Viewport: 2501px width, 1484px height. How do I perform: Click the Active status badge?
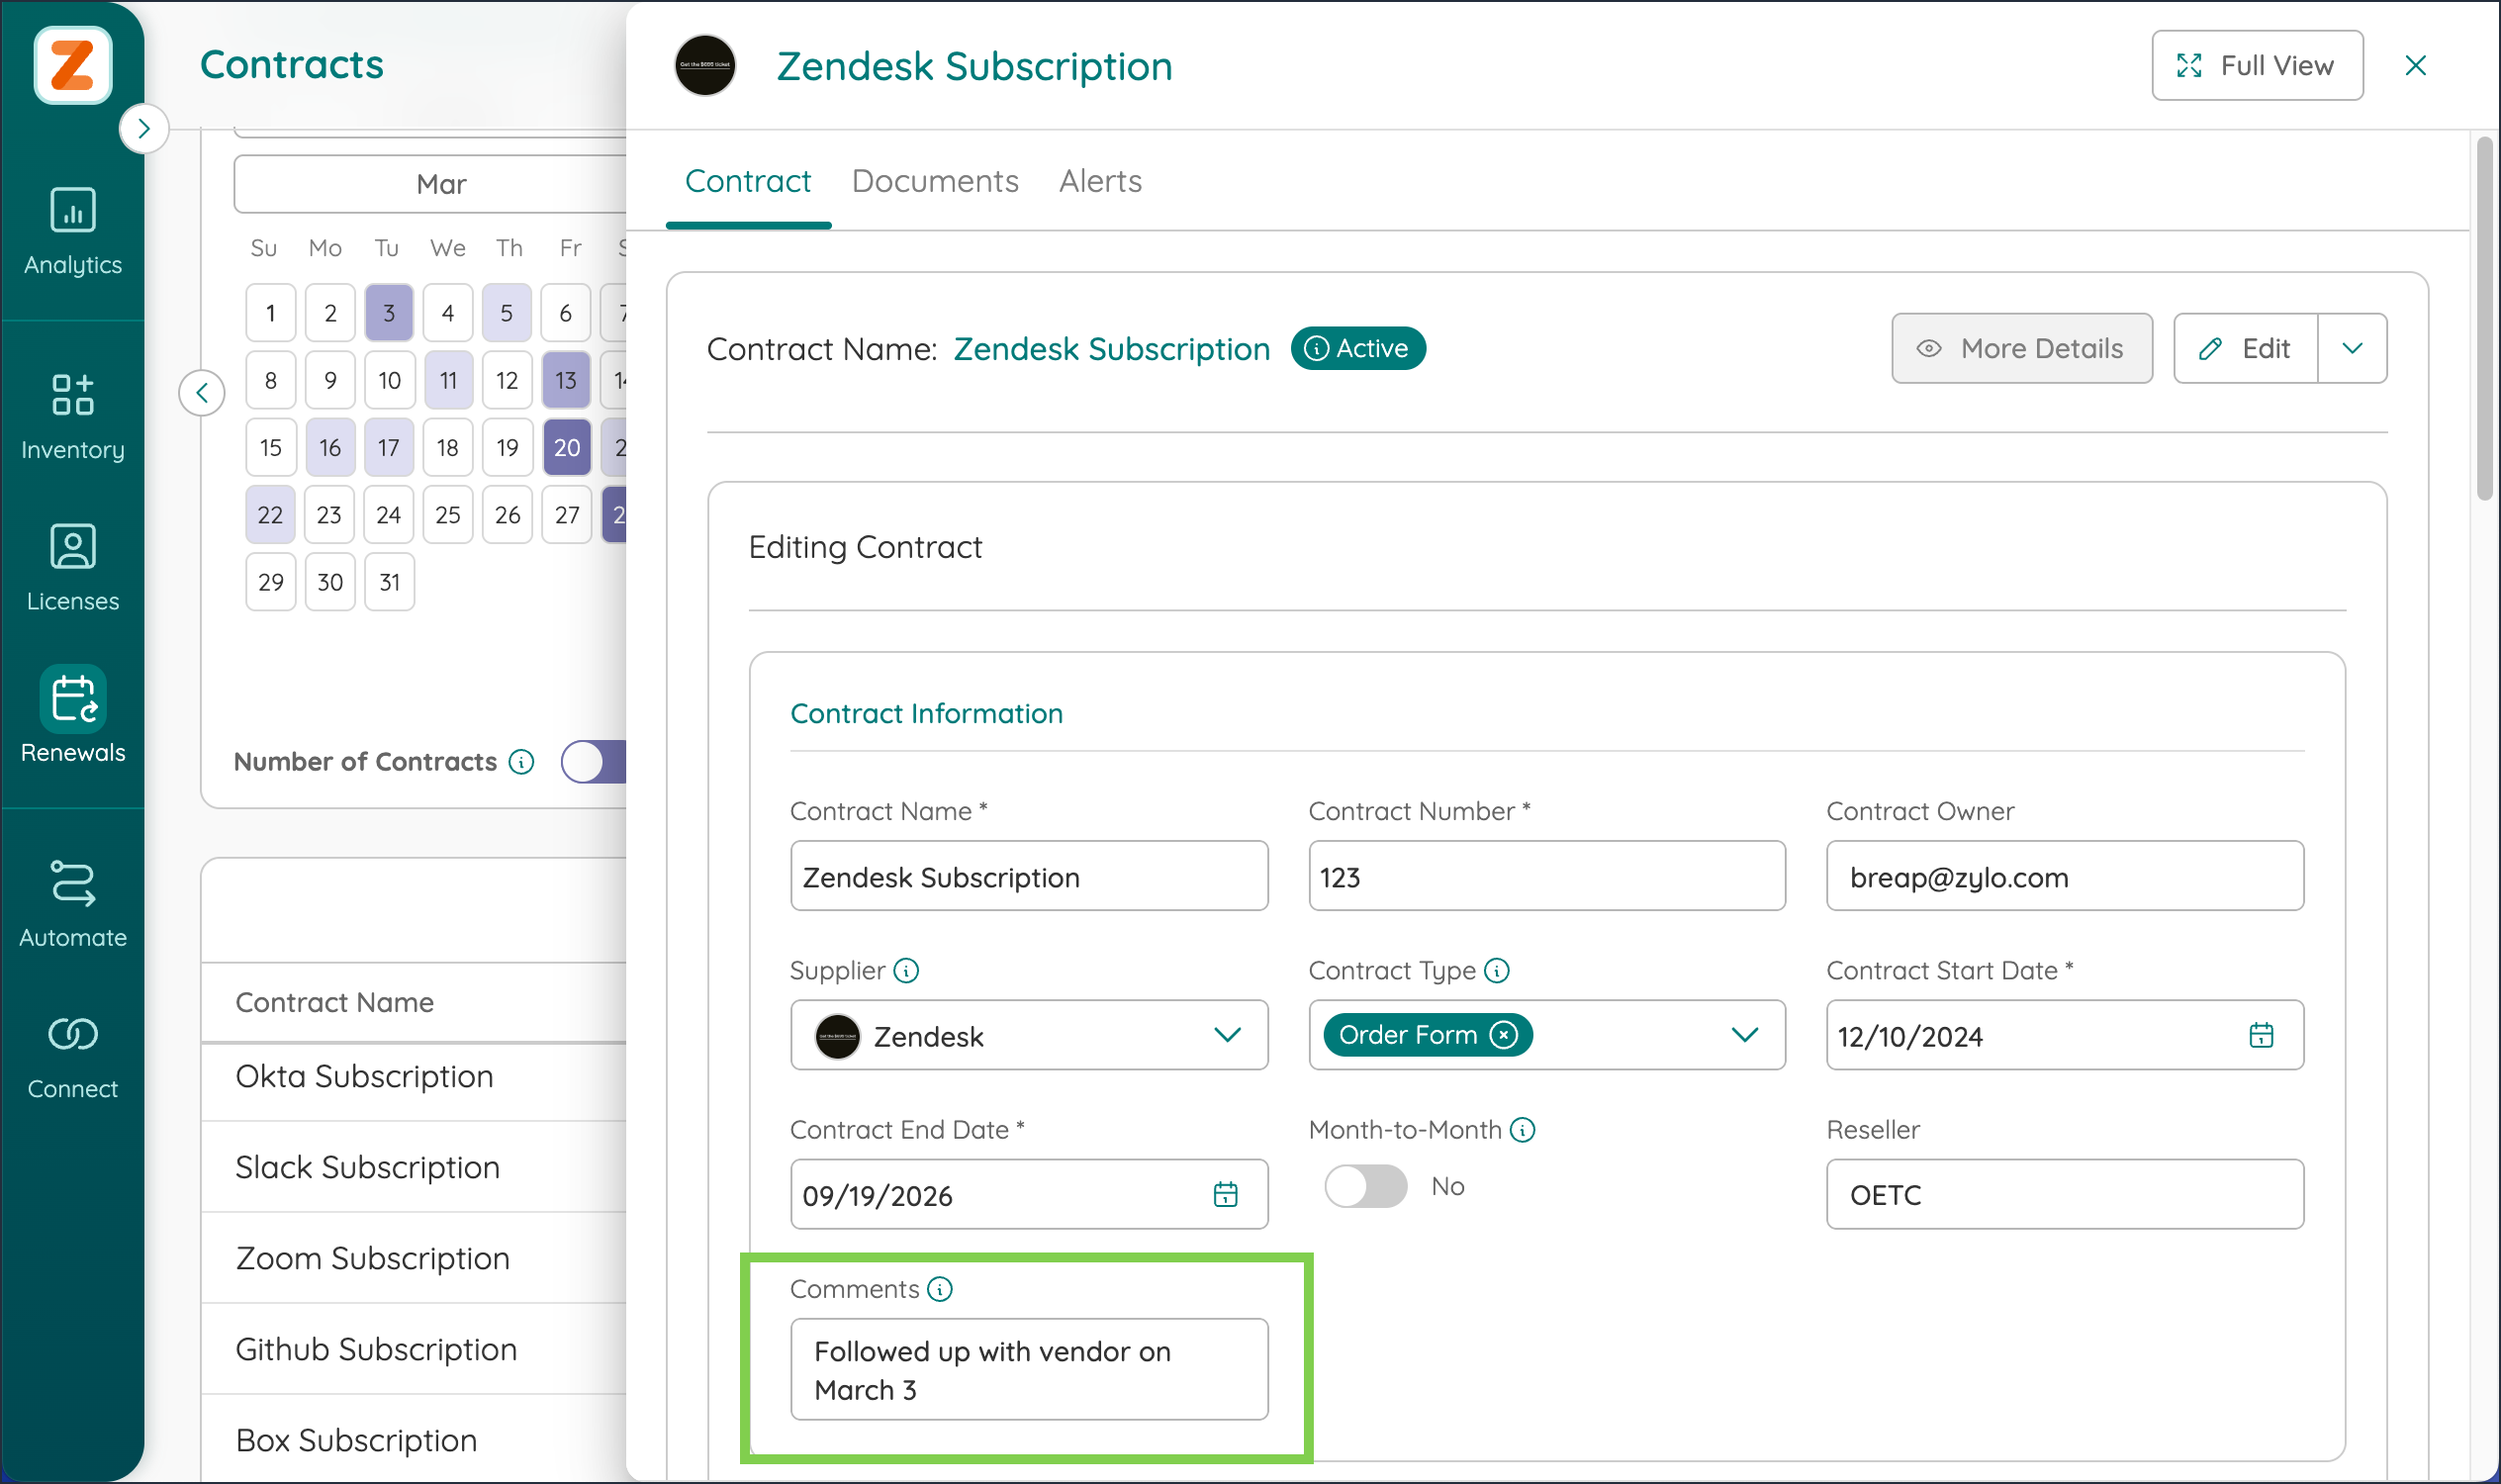tap(1357, 348)
